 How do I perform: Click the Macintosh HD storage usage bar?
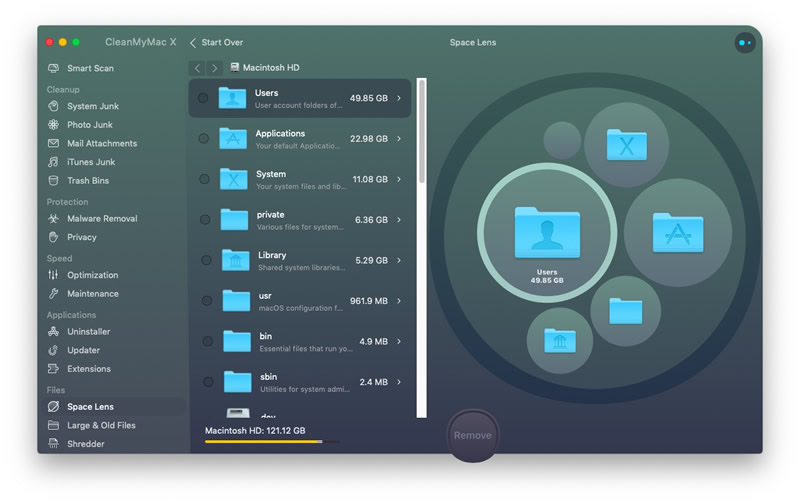pos(272,442)
